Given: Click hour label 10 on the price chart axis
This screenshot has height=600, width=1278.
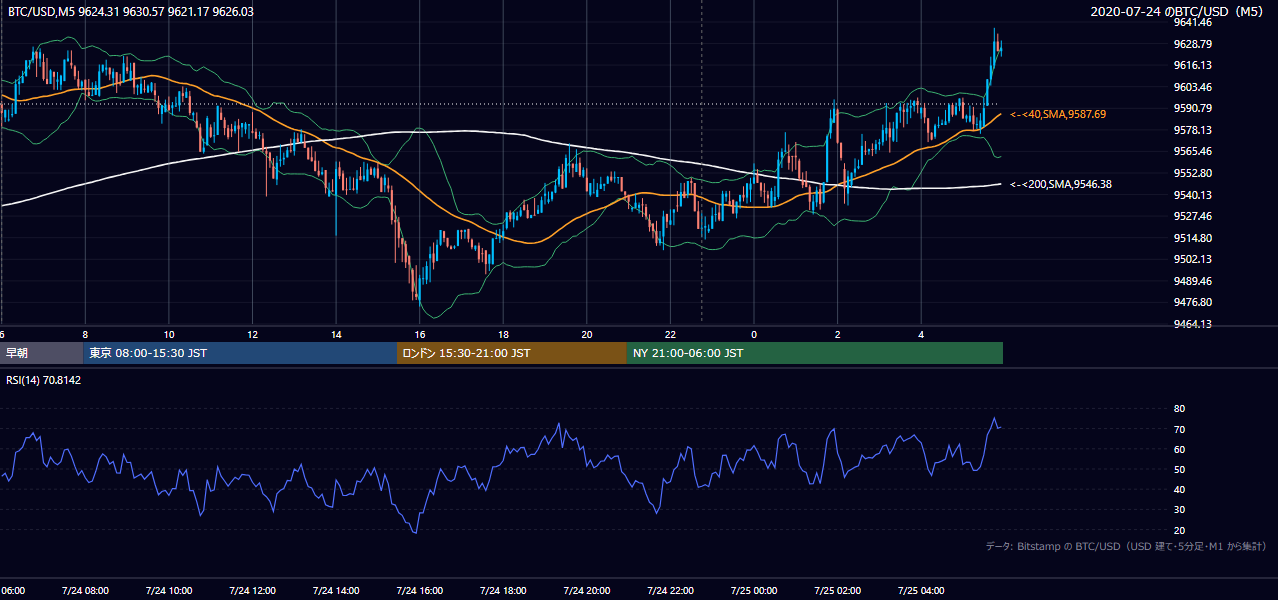Looking at the screenshot, I should click(169, 334).
